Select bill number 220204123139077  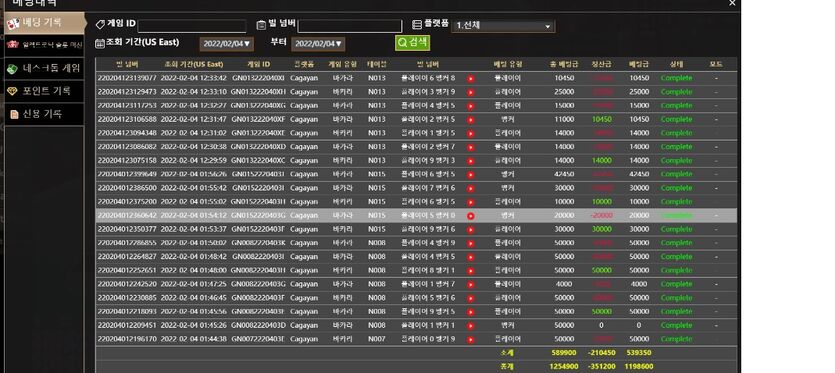127,78
